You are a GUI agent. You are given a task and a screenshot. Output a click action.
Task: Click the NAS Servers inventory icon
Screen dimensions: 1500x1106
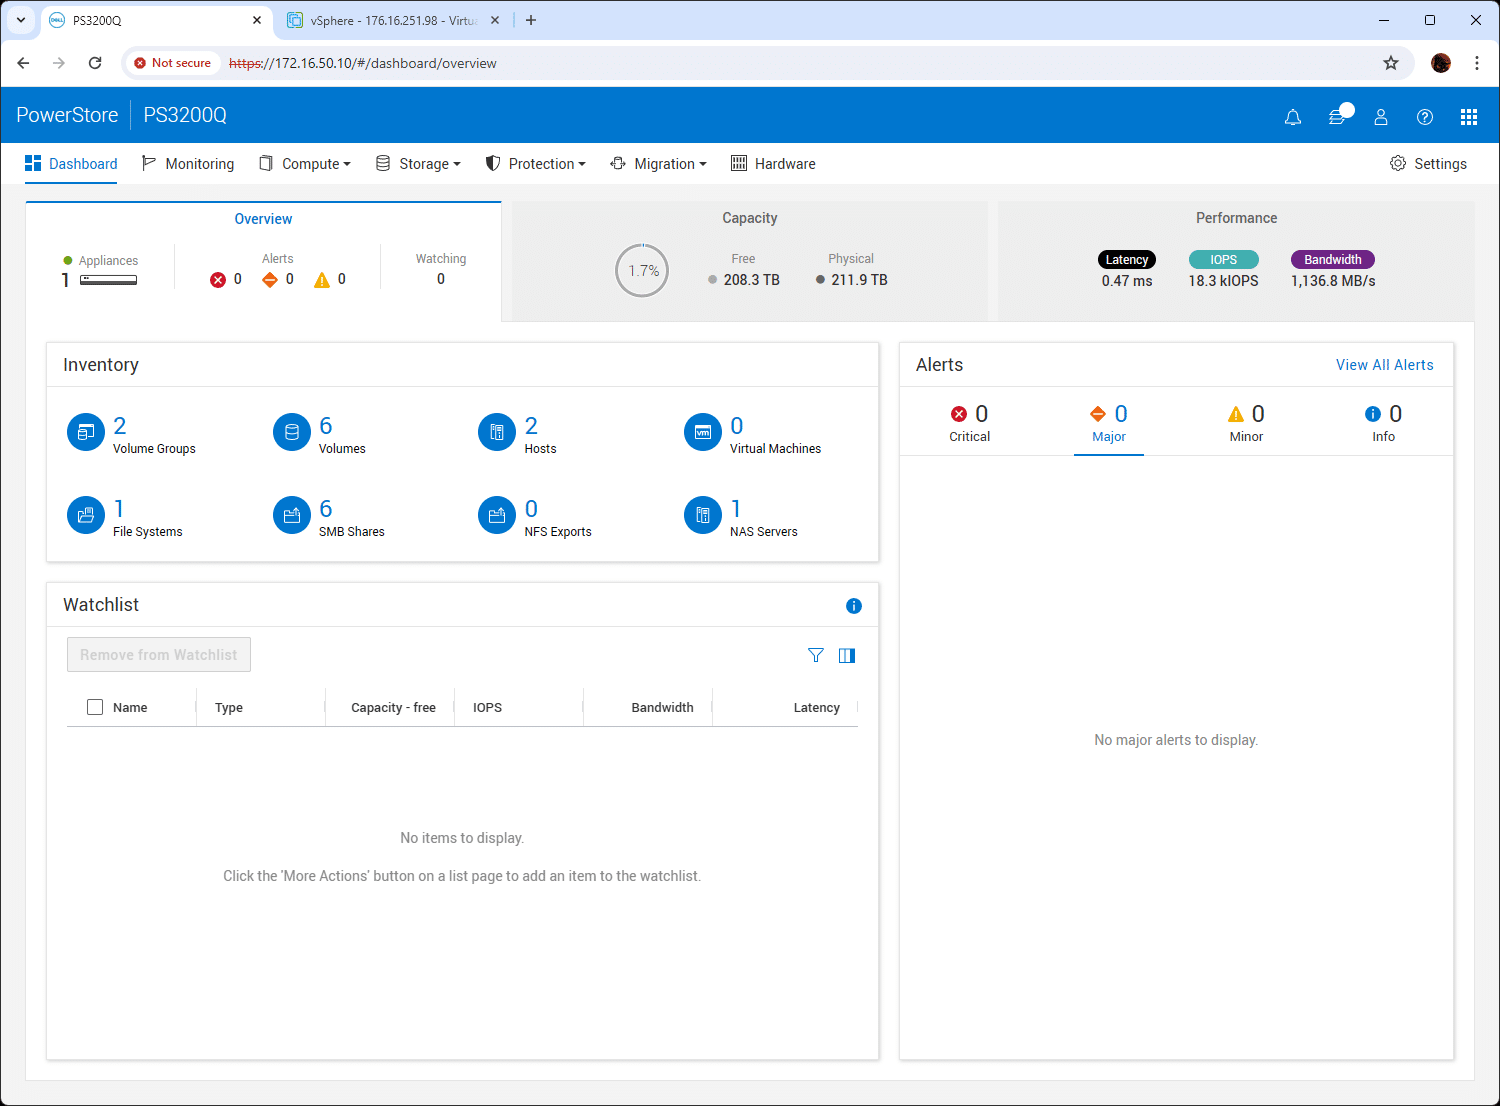(703, 516)
